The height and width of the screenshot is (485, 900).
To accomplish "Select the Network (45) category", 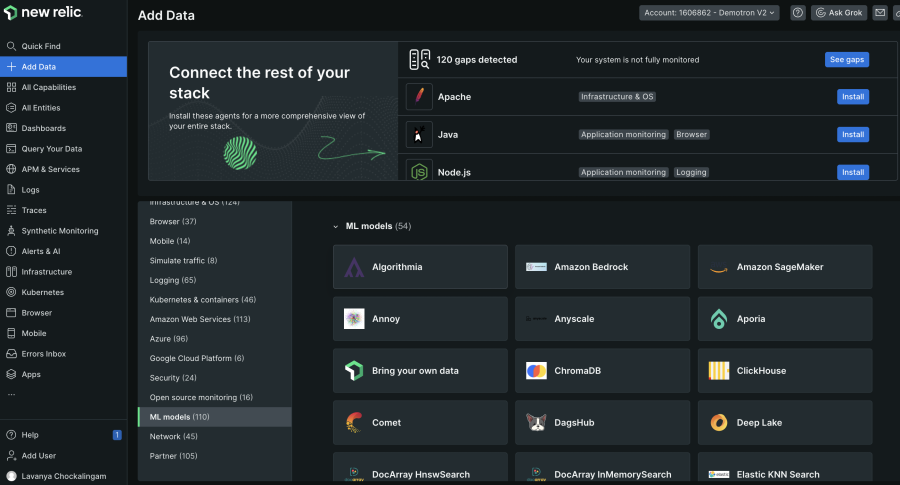I will (x=173, y=436).
